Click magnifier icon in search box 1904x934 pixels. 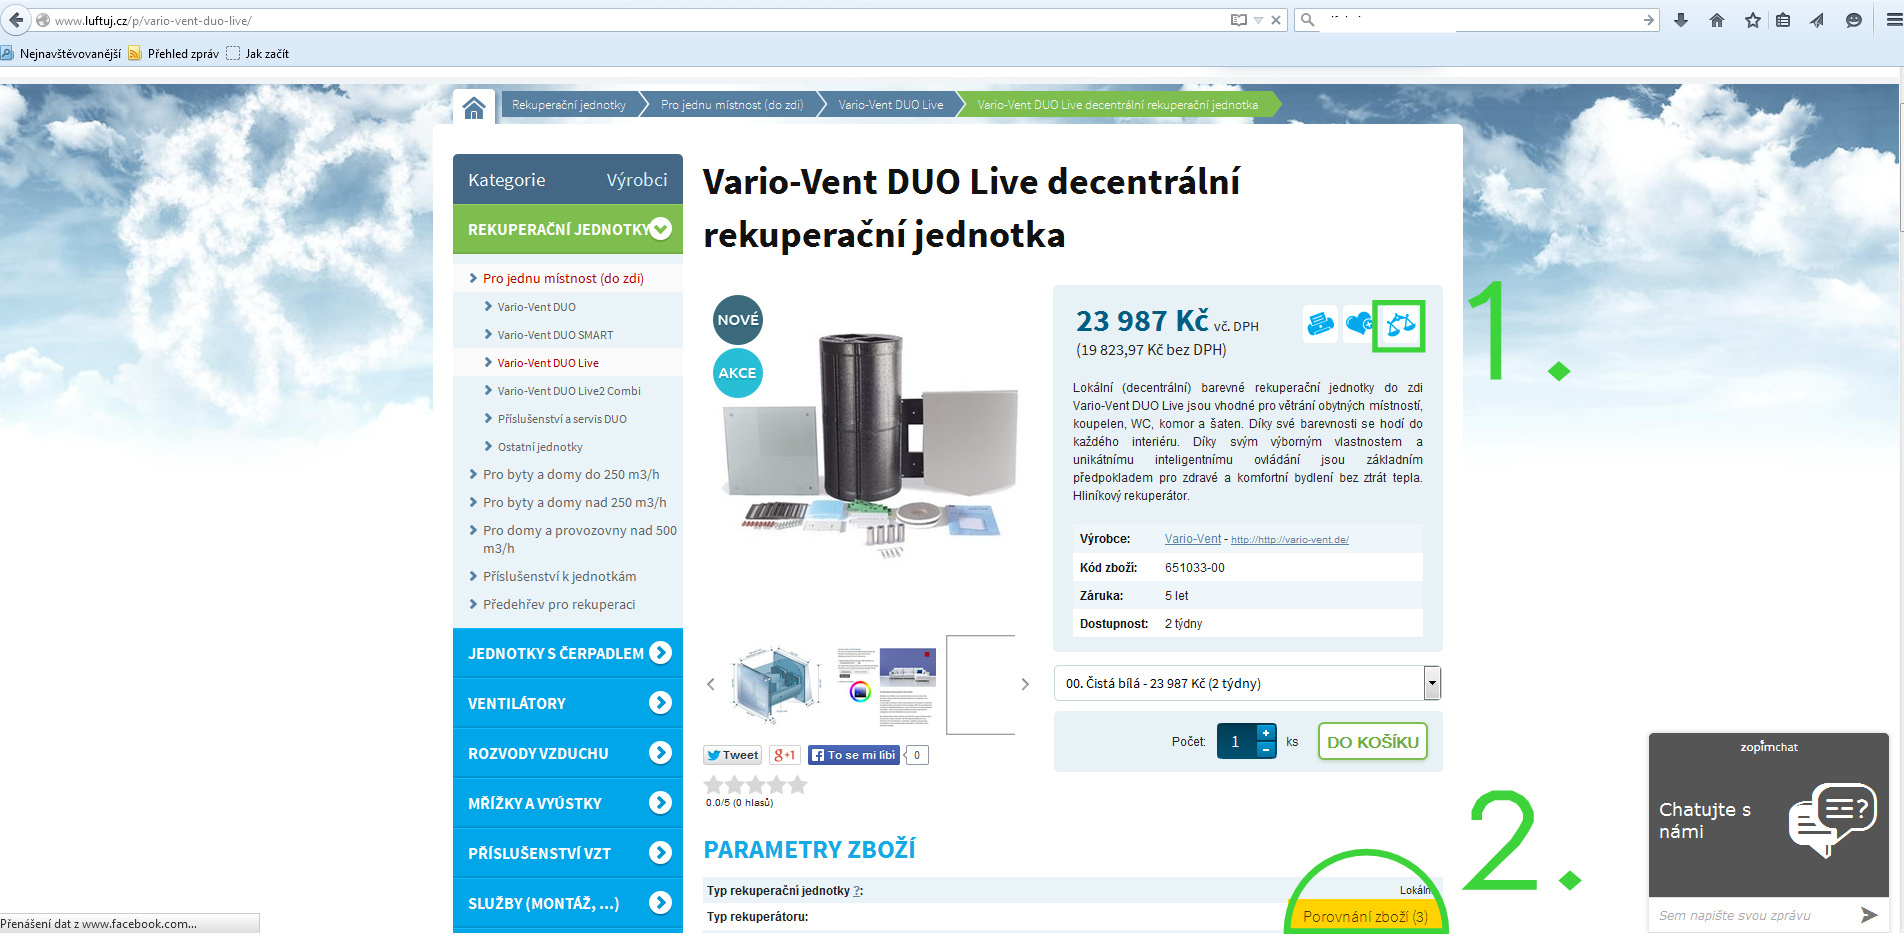[1307, 20]
